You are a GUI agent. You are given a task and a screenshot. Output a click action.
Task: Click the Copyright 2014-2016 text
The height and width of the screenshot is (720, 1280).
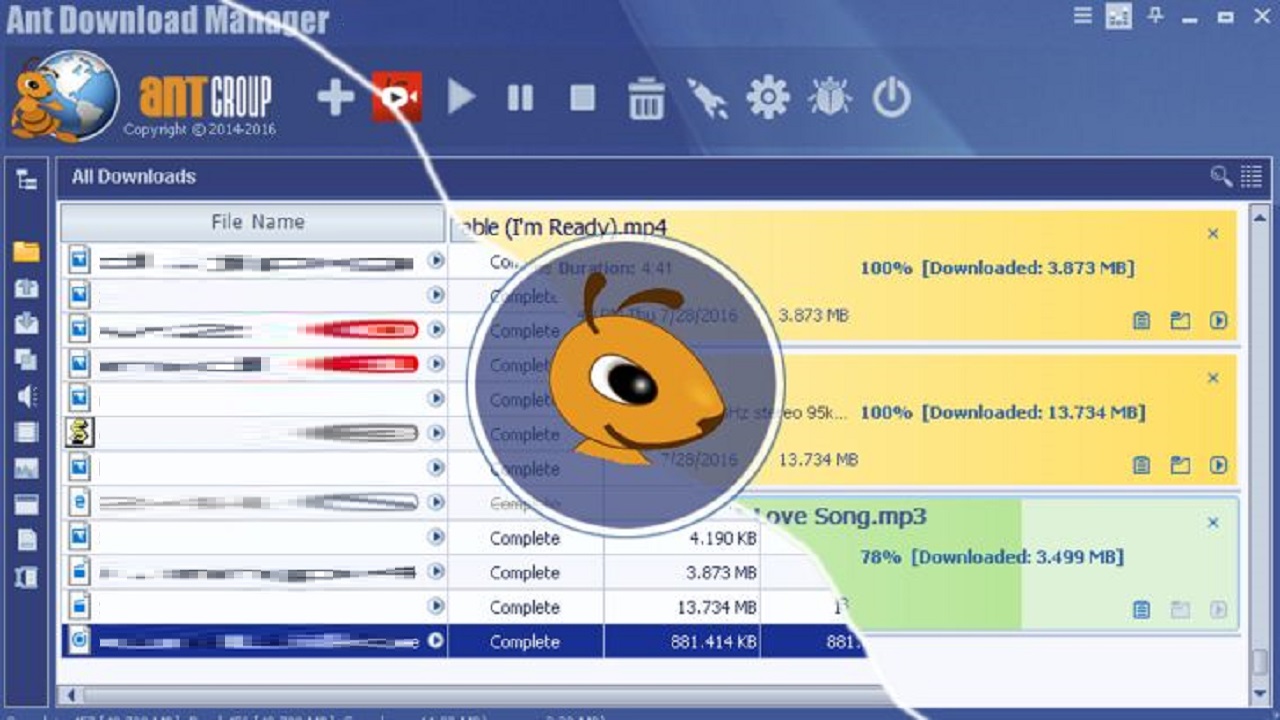coord(200,130)
